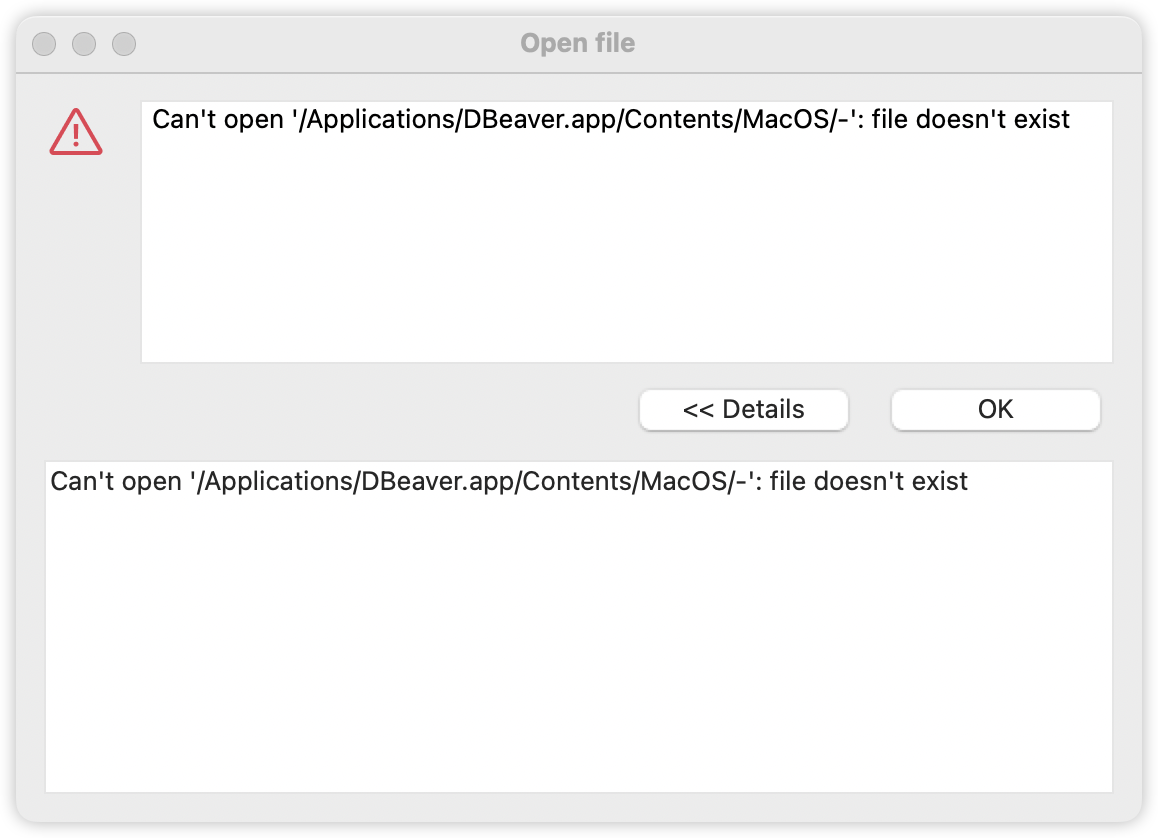This screenshot has width=1158, height=838.
Task: Select the error message in the upper text area
Action: click(x=610, y=119)
